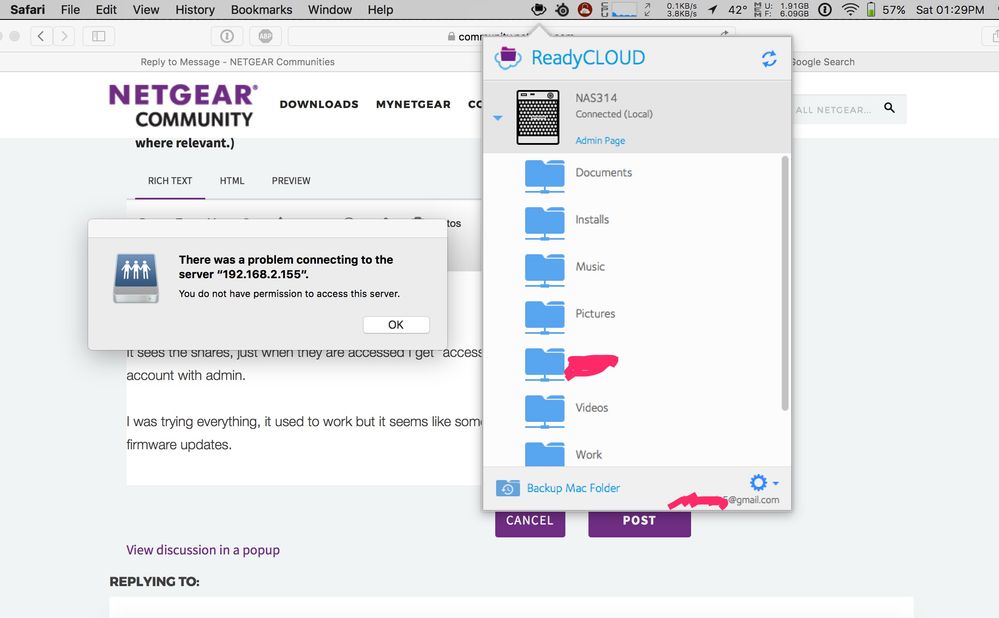Click the network shared server icon in dialog
The width and height of the screenshot is (999, 618).
point(136,278)
